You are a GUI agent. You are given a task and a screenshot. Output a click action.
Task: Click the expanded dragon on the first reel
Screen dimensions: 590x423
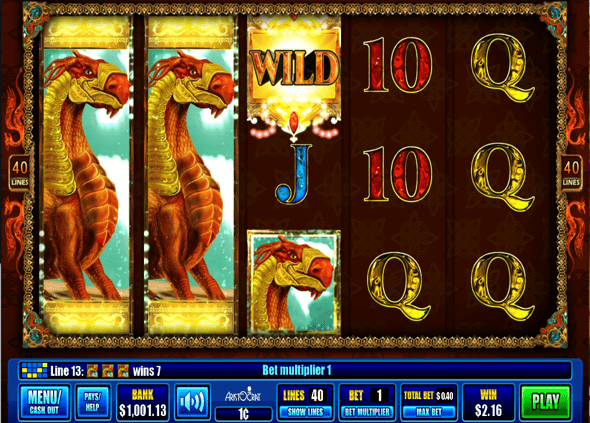pos(87,175)
